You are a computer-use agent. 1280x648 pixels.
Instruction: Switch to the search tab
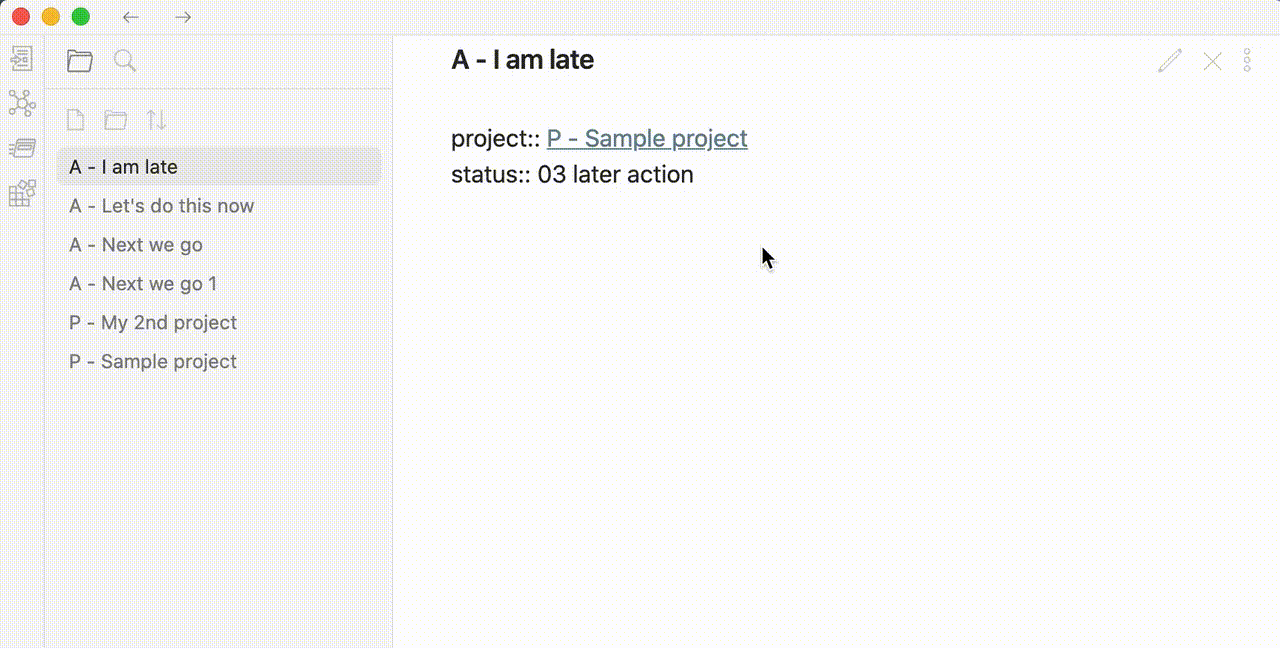coord(125,61)
